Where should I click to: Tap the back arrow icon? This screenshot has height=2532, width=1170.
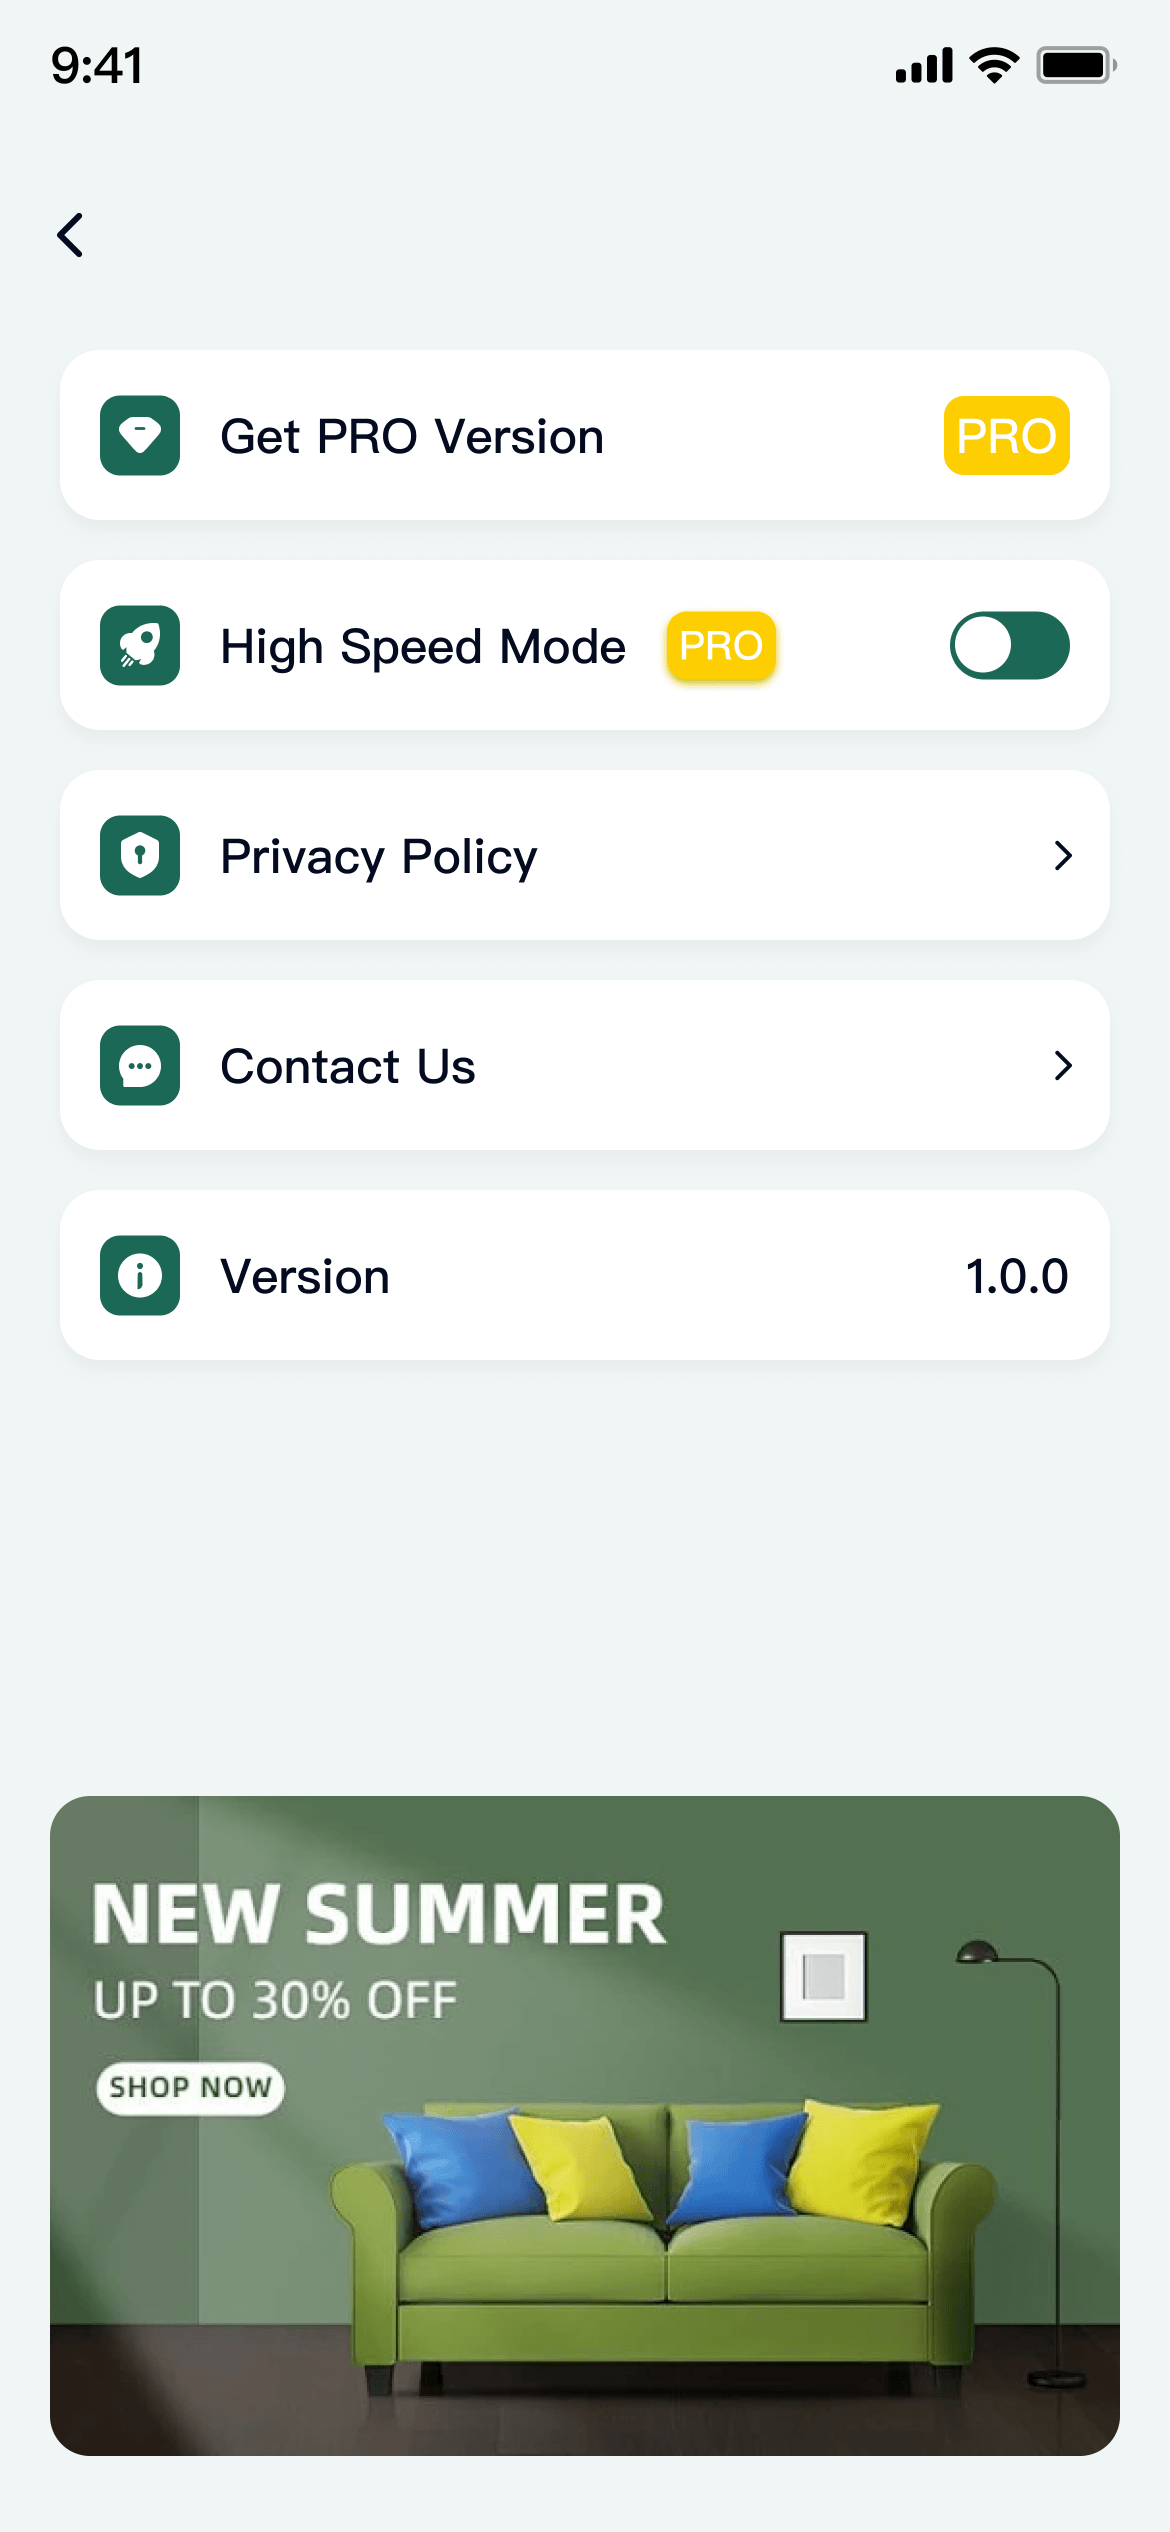[70, 236]
